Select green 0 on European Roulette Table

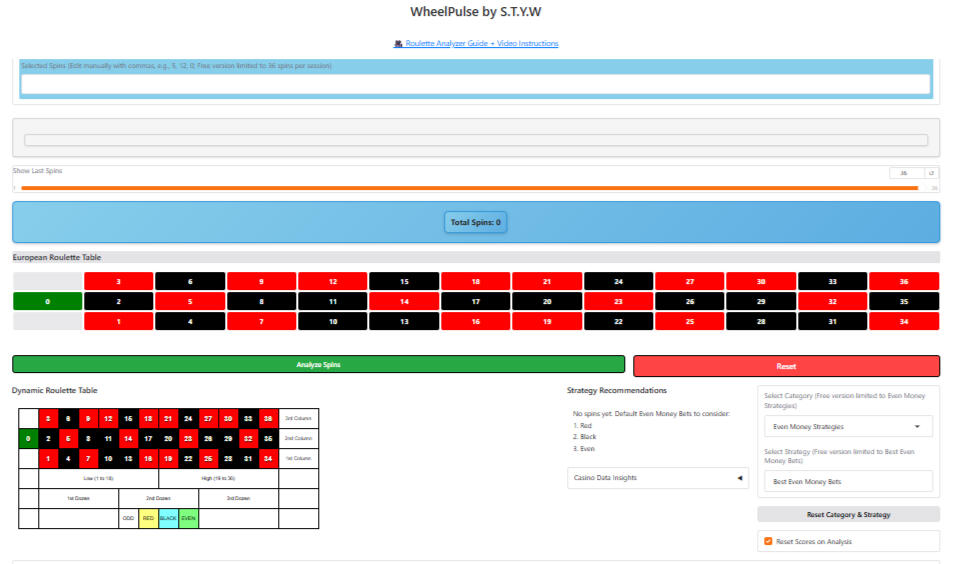pyautogui.click(x=48, y=302)
